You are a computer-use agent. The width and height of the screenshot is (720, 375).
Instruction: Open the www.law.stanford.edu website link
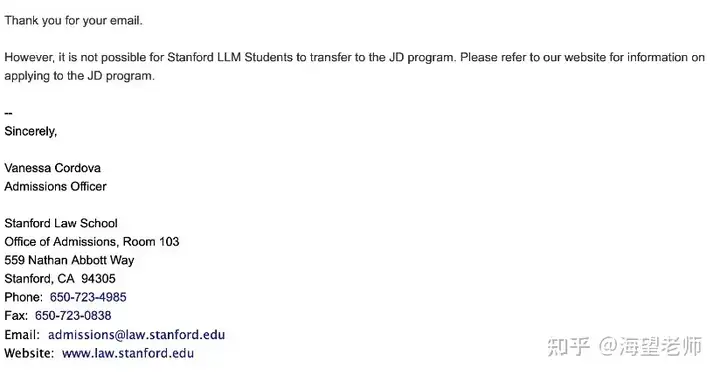[128, 353]
